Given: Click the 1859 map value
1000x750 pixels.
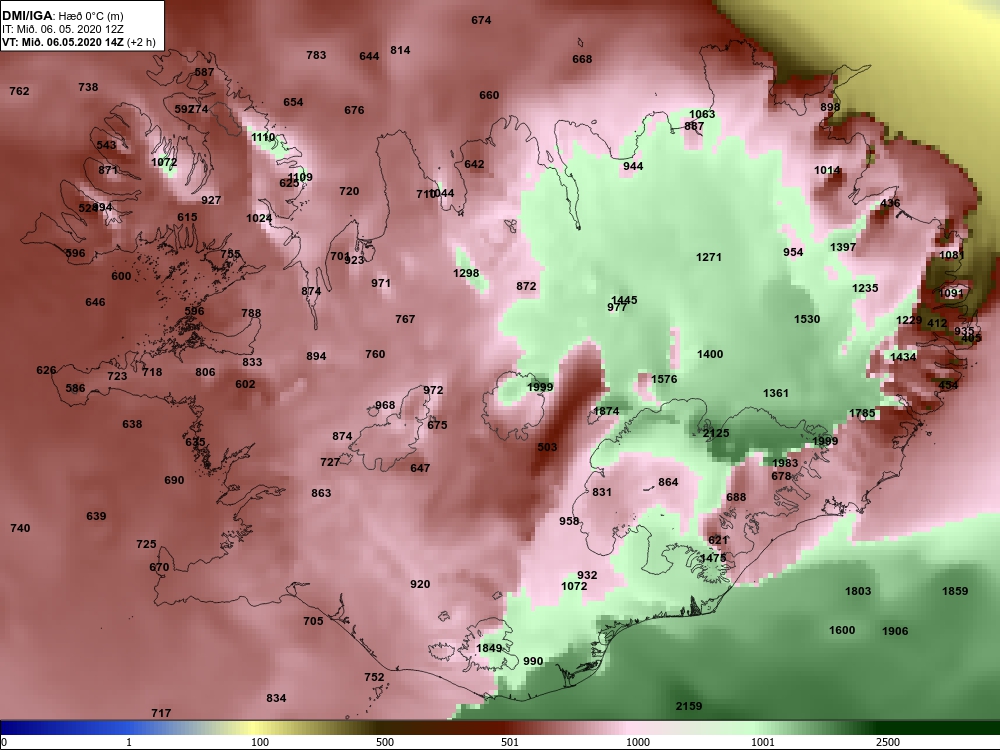Looking at the screenshot, I should click(955, 591).
